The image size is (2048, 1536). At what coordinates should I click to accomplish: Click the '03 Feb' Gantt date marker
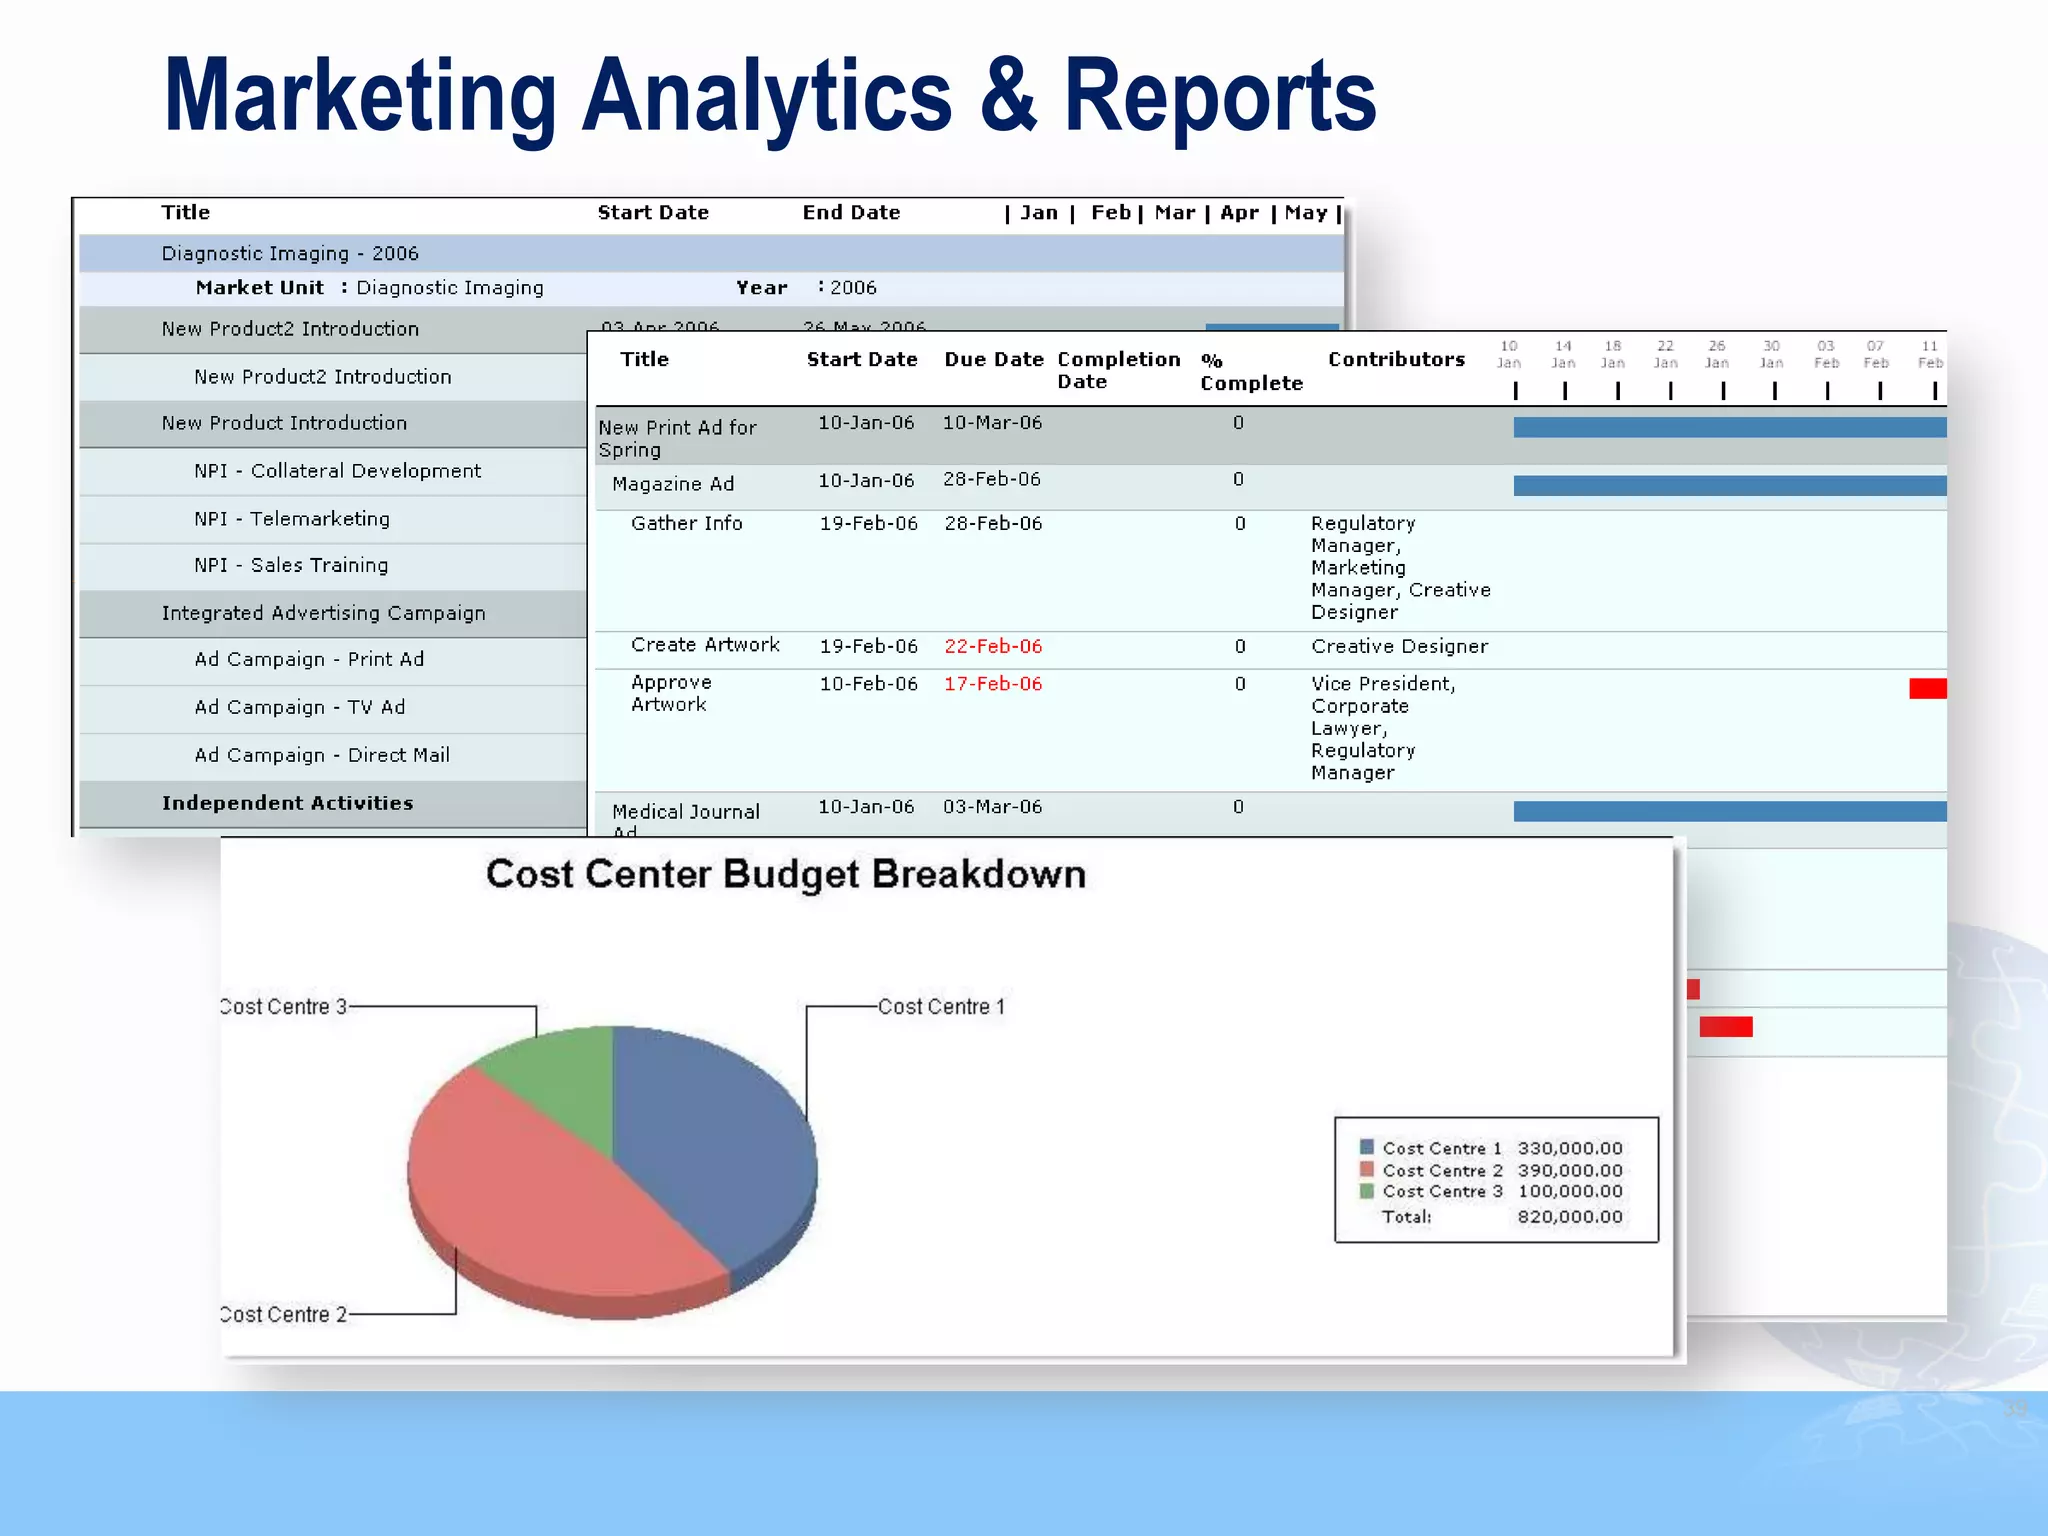[x=1826, y=355]
